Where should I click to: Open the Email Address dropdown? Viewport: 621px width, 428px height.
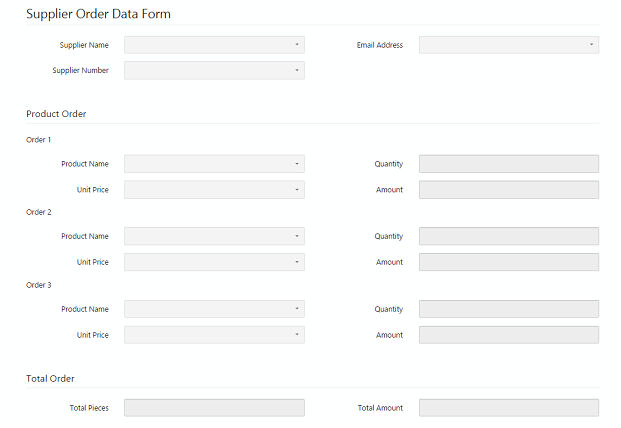[509, 45]
